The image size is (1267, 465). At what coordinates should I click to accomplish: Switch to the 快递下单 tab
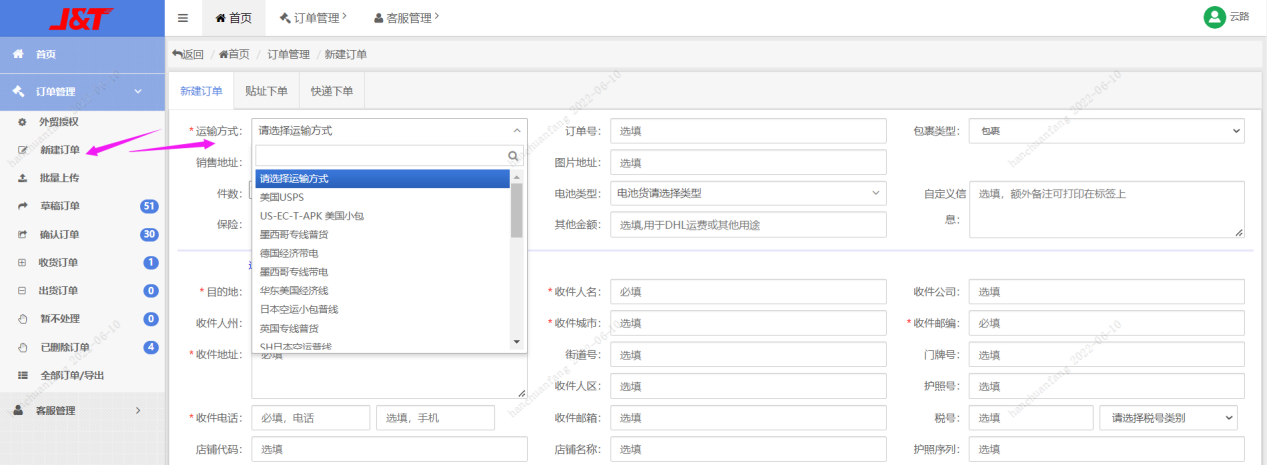(x=332, y=91)
